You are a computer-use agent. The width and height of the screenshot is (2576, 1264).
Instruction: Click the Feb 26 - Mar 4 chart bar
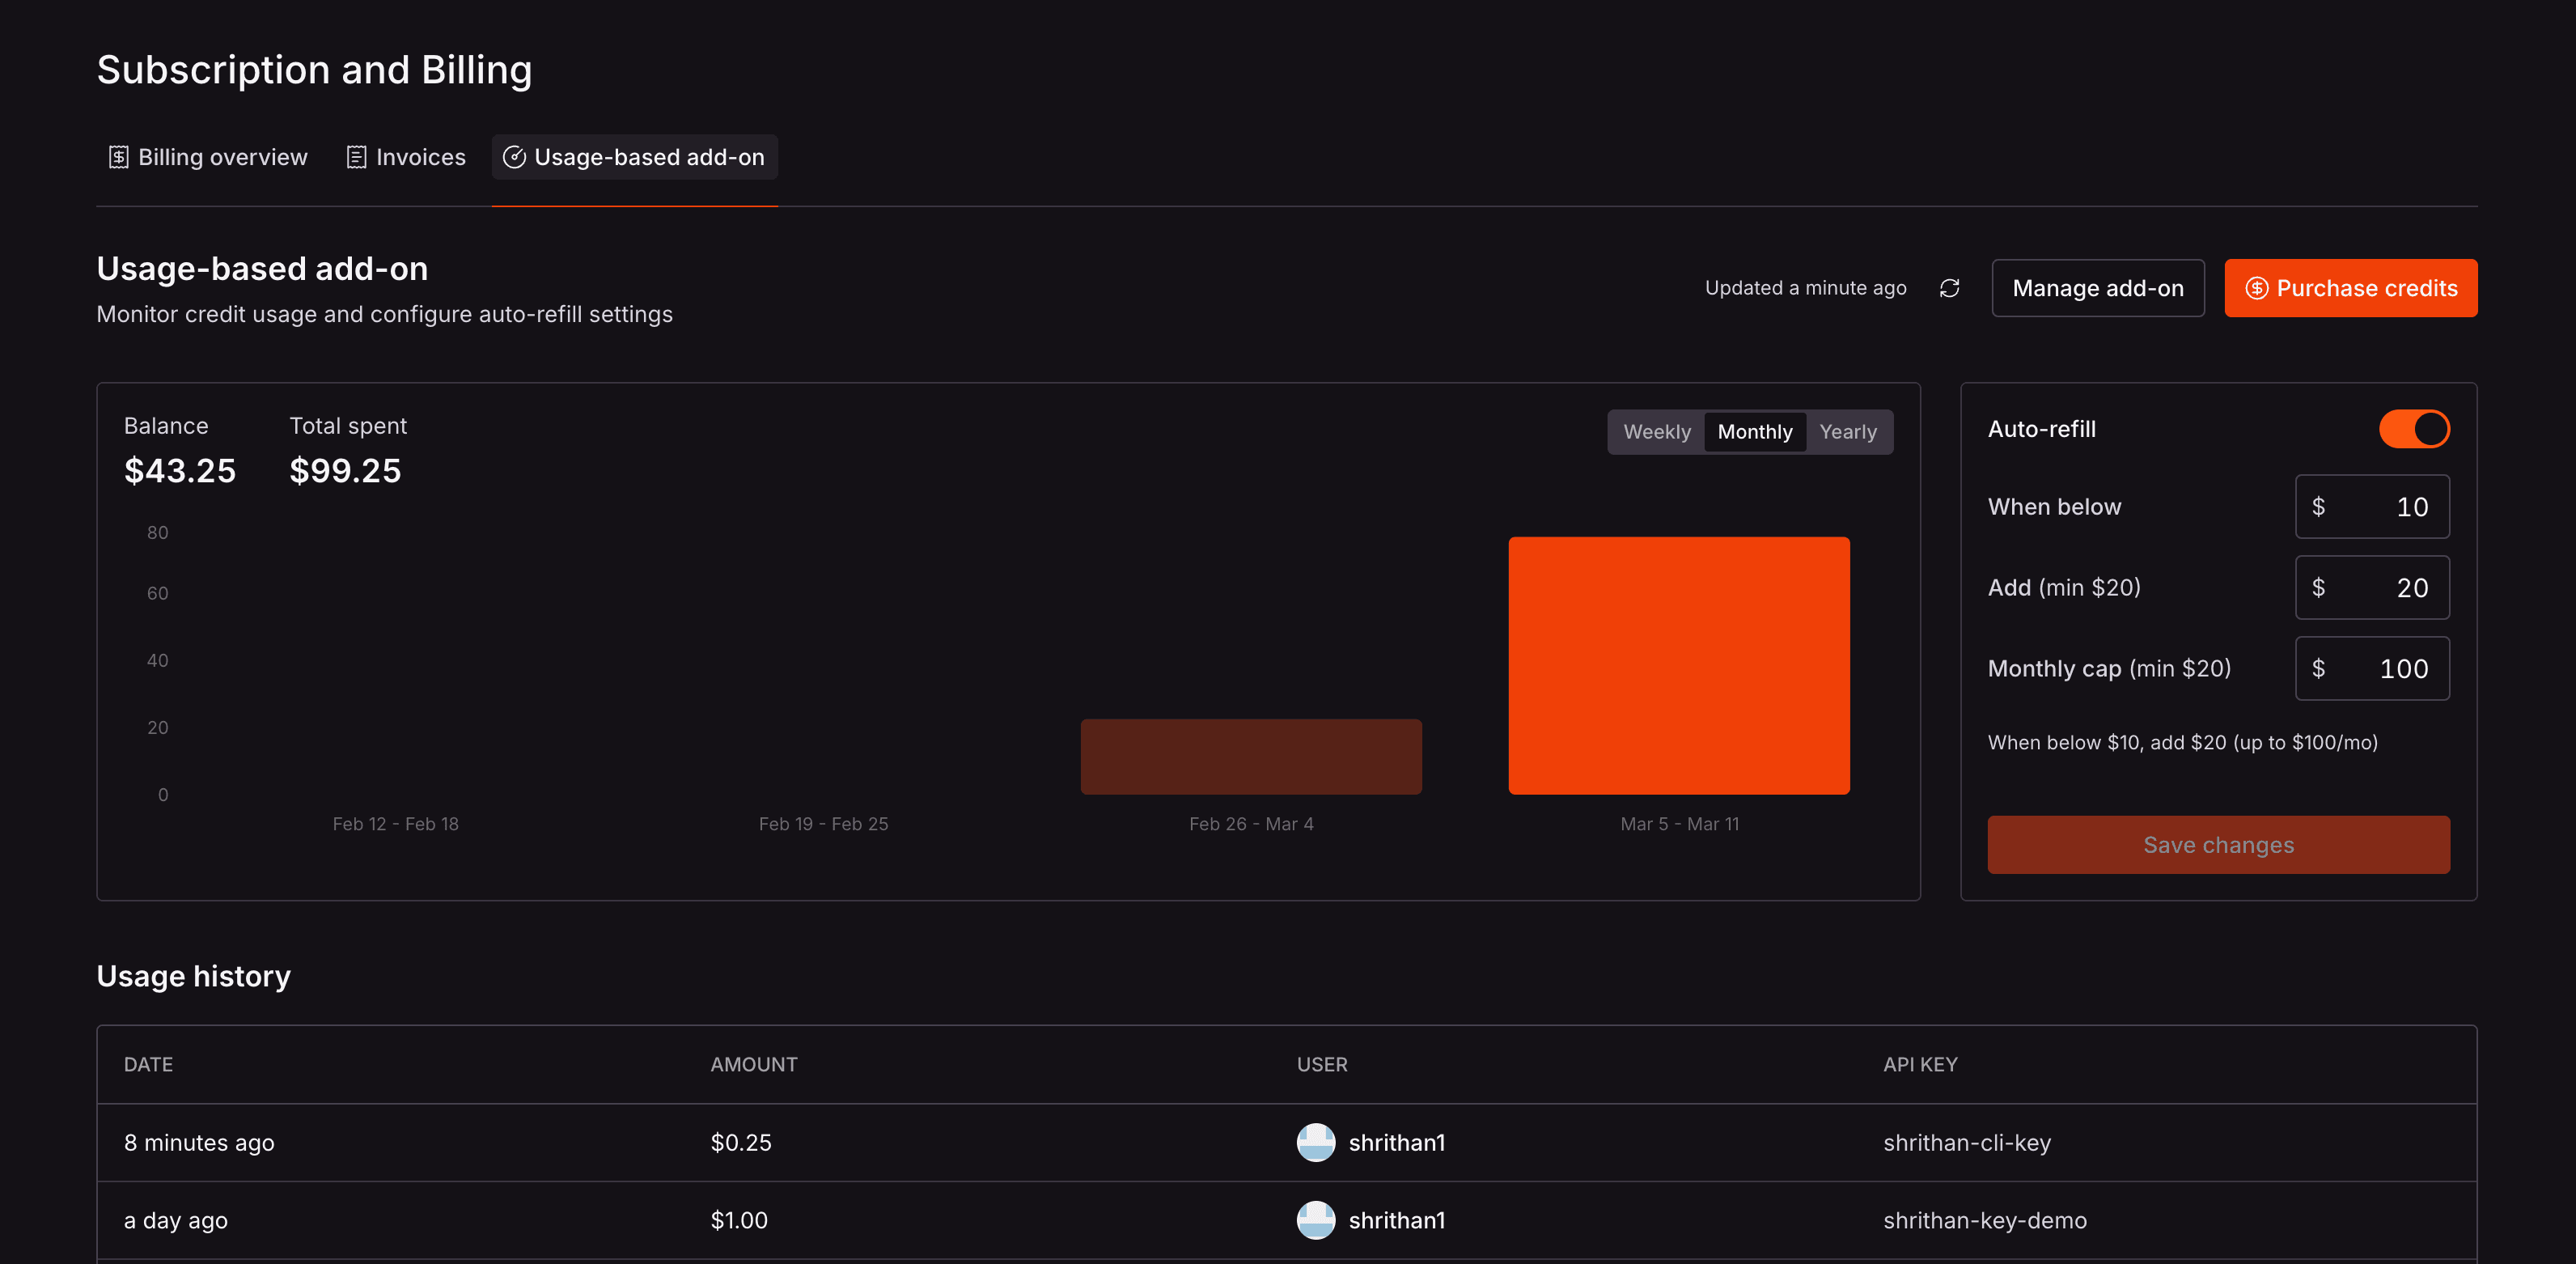pyautogui.click(x=1250, y=756)
